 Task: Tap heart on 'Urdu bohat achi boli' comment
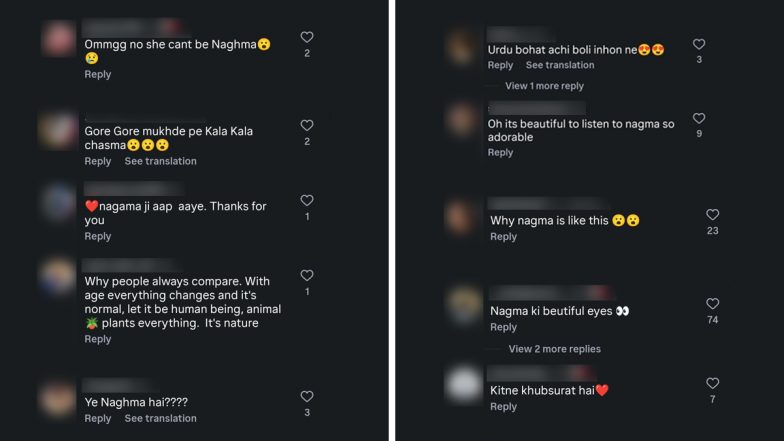tap(699, 44)
